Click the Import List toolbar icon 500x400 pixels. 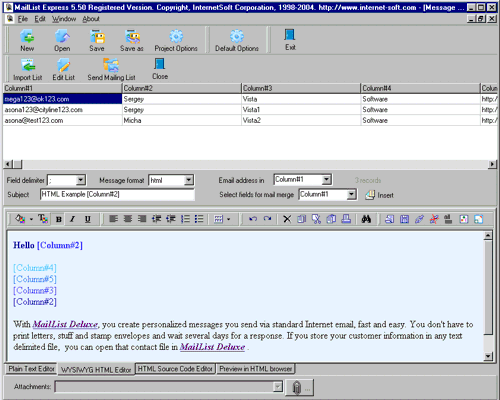[28, 69]
